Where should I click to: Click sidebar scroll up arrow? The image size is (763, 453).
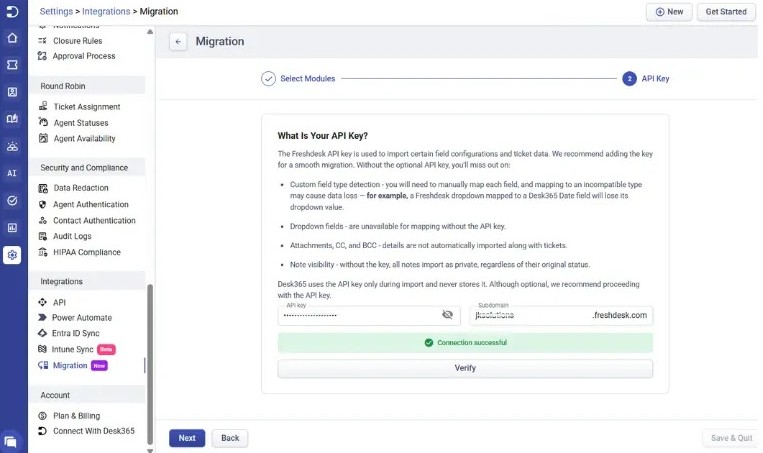coord(150,32)
